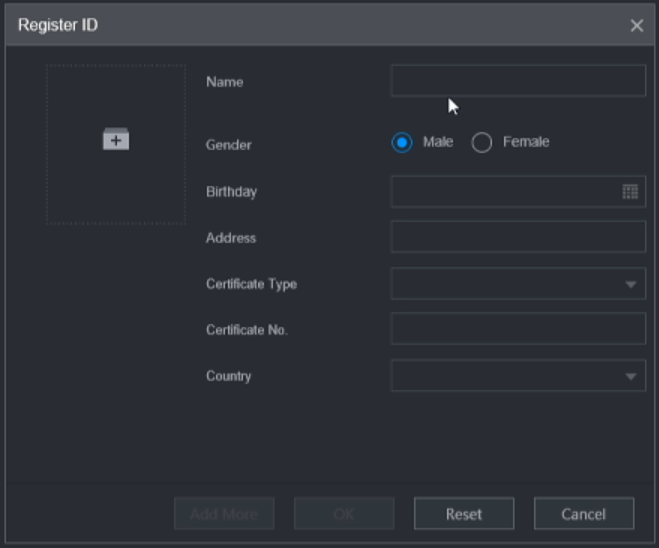
Task: Expand the Certificate Type dropdown
Action: tap(517, 284)
